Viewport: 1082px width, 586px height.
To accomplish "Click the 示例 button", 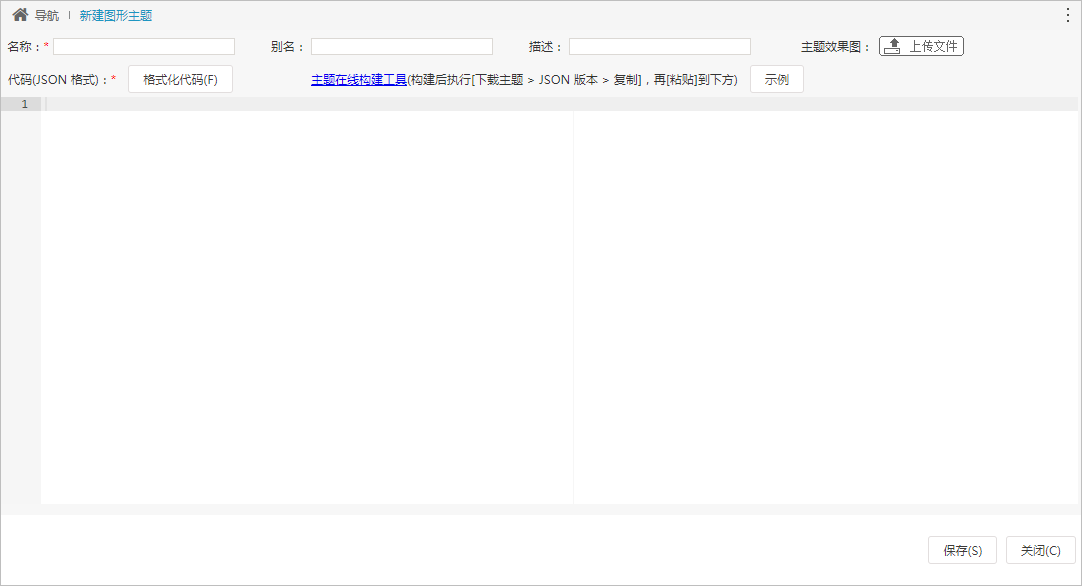I will (777, 79).
